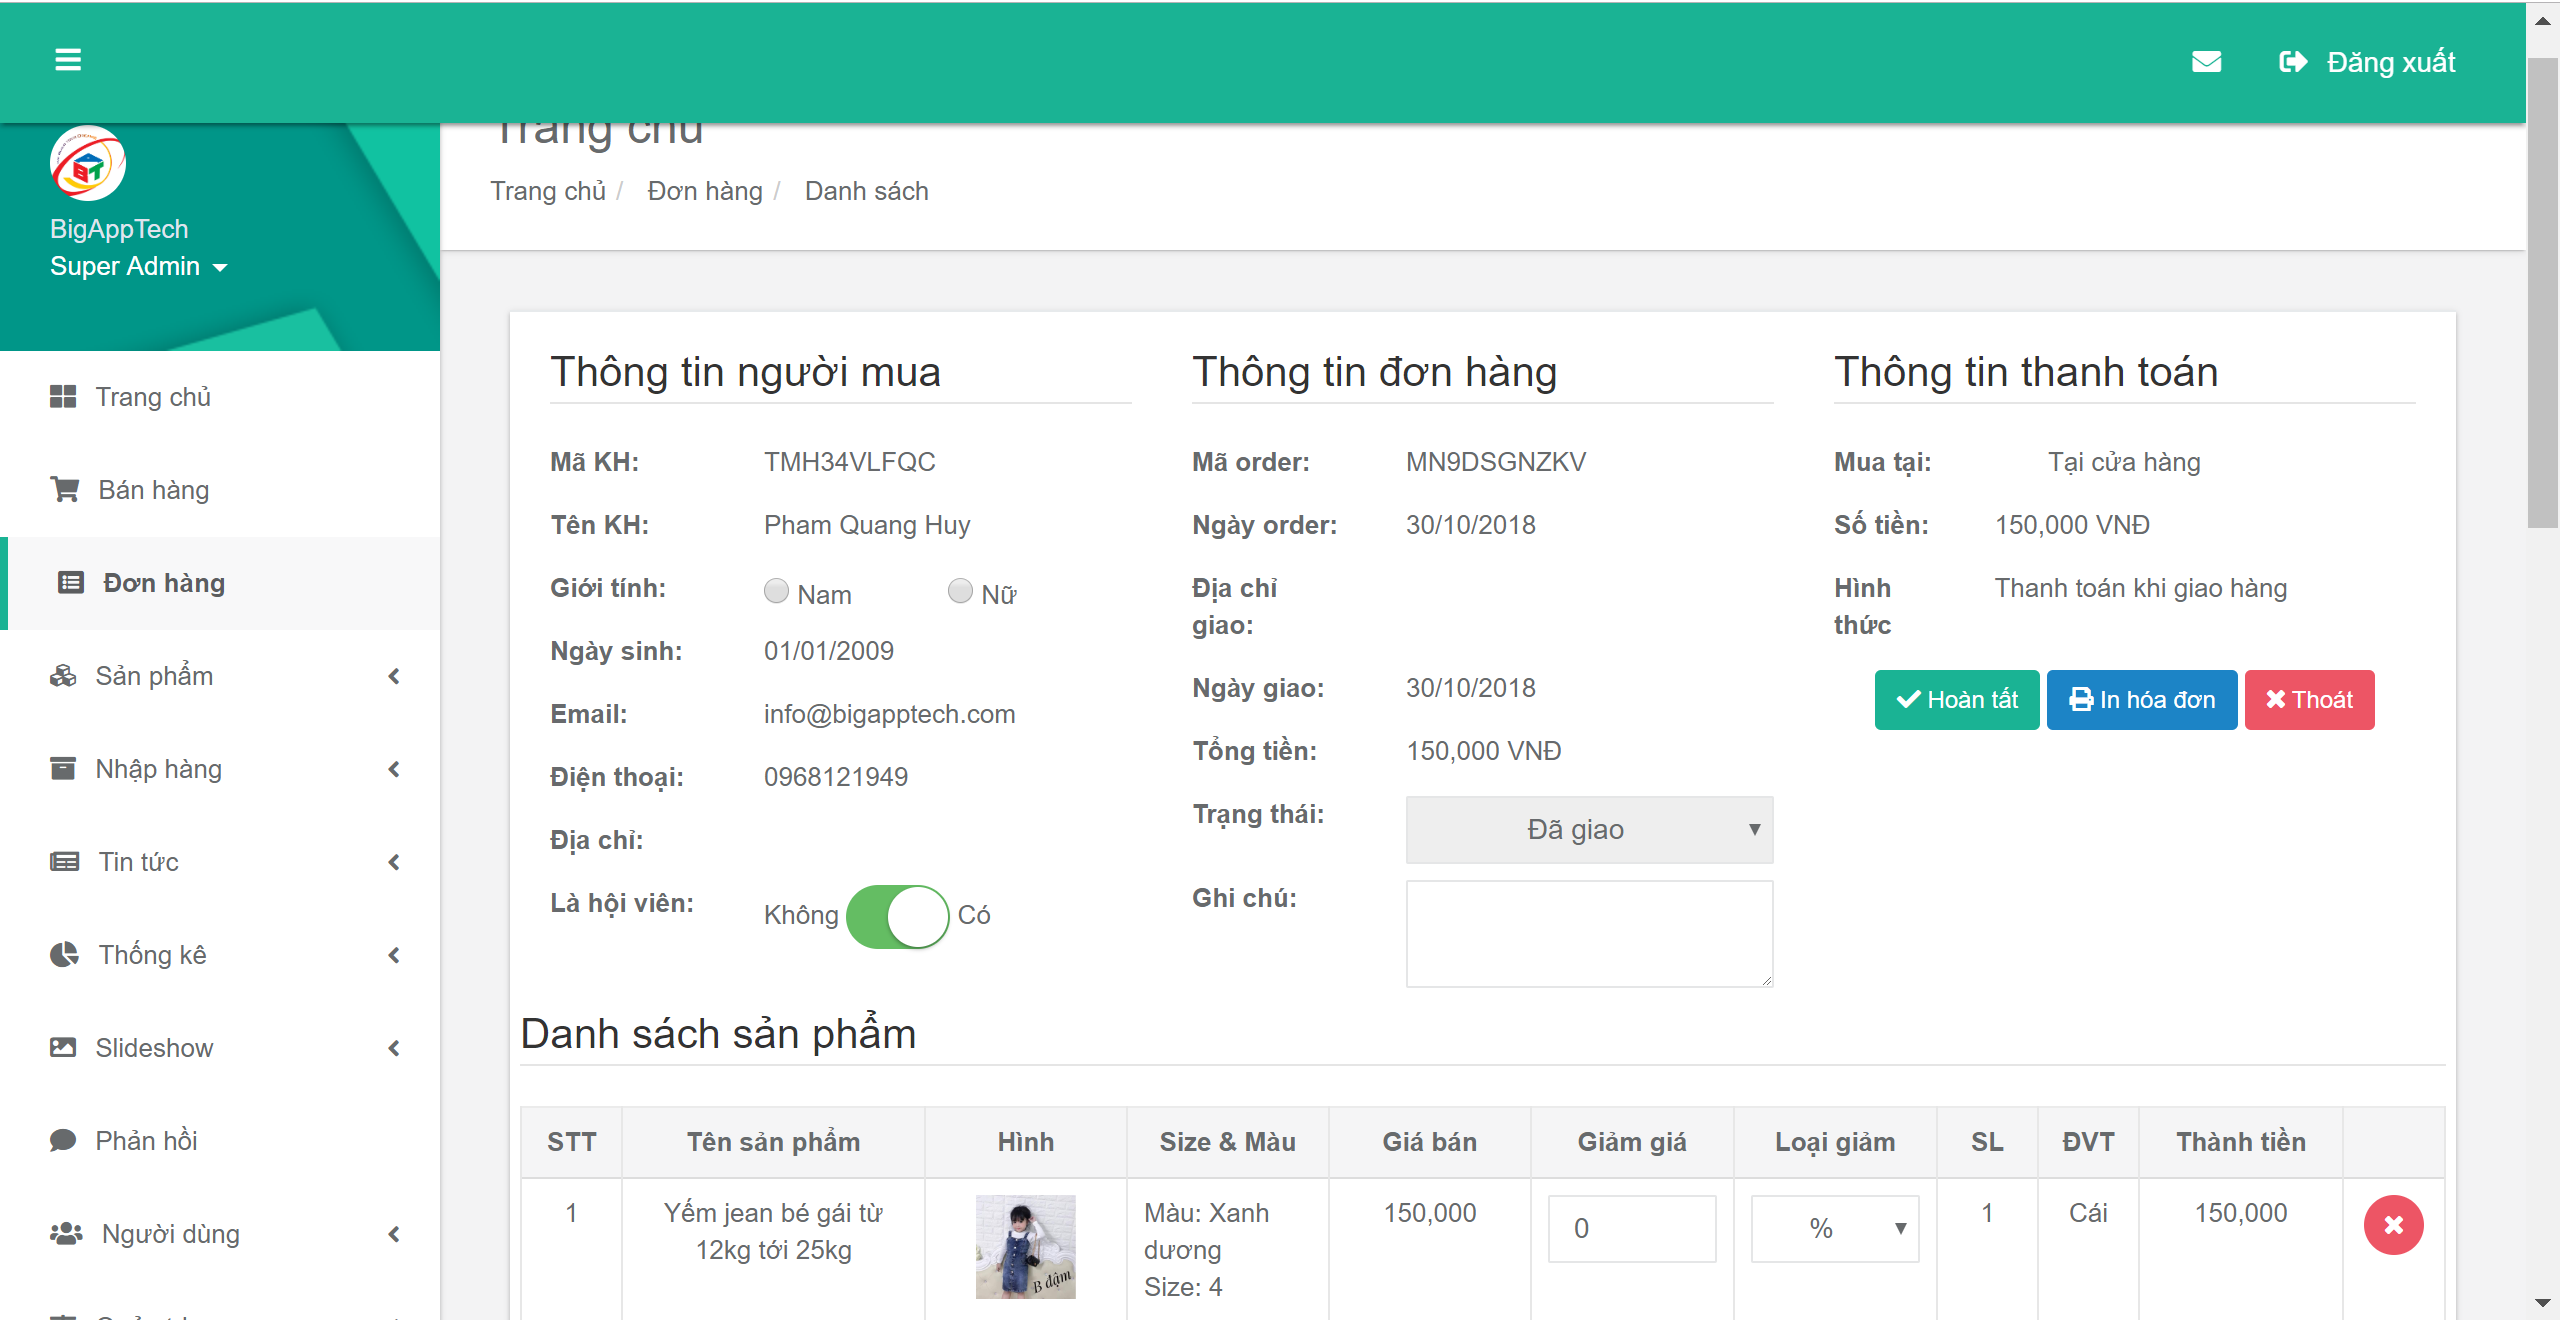Click the Thống kê pie chart icon
Screen dimensions: 2560x1320
(x=64, y=954)
